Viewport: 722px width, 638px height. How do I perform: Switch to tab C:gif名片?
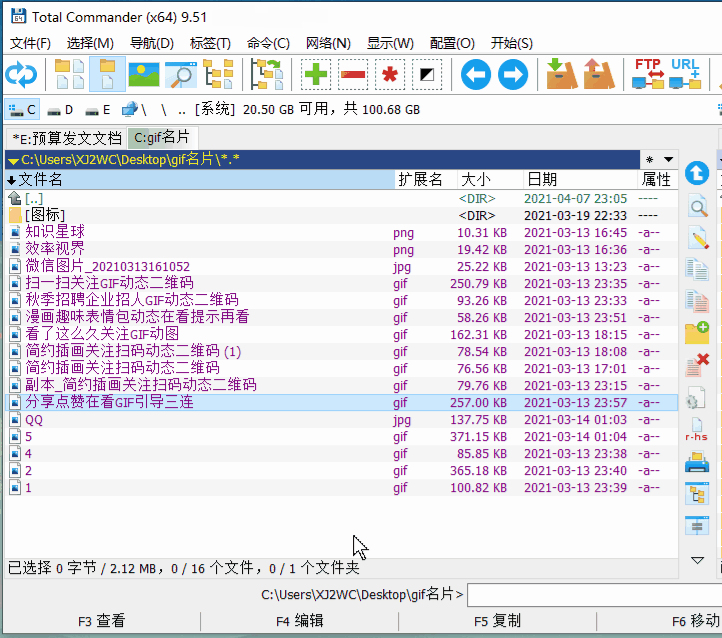162,137
